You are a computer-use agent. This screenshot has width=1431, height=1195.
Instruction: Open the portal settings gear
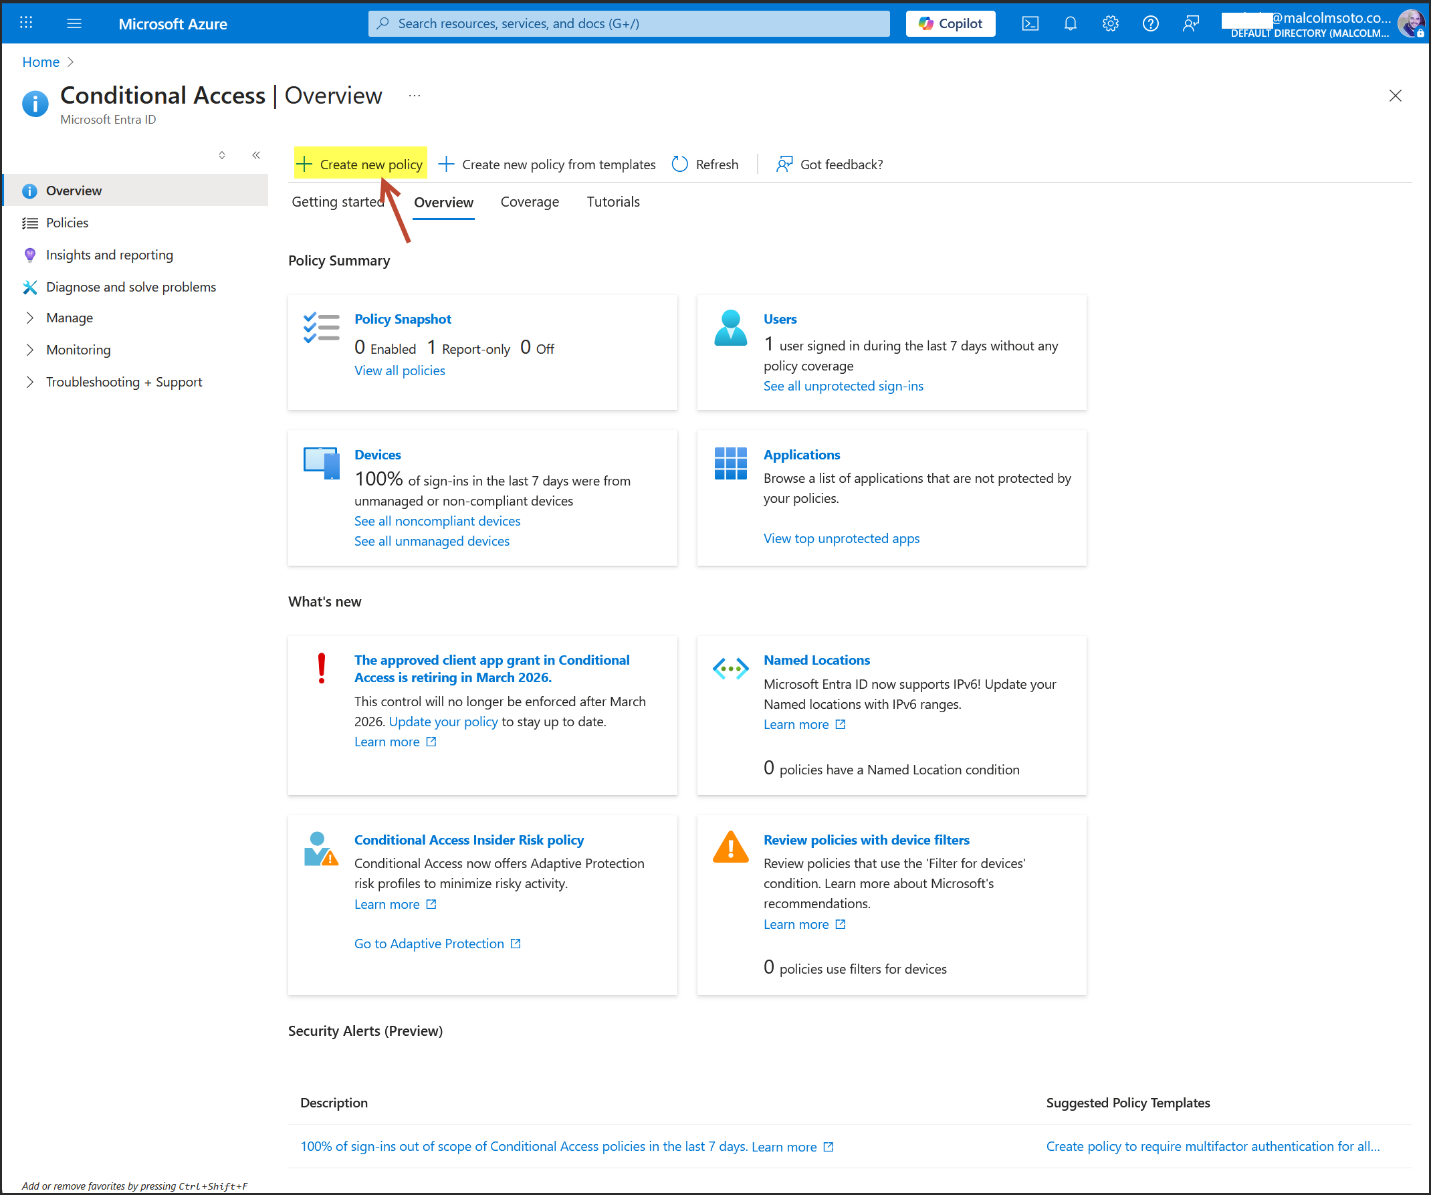pos(1110,24)
